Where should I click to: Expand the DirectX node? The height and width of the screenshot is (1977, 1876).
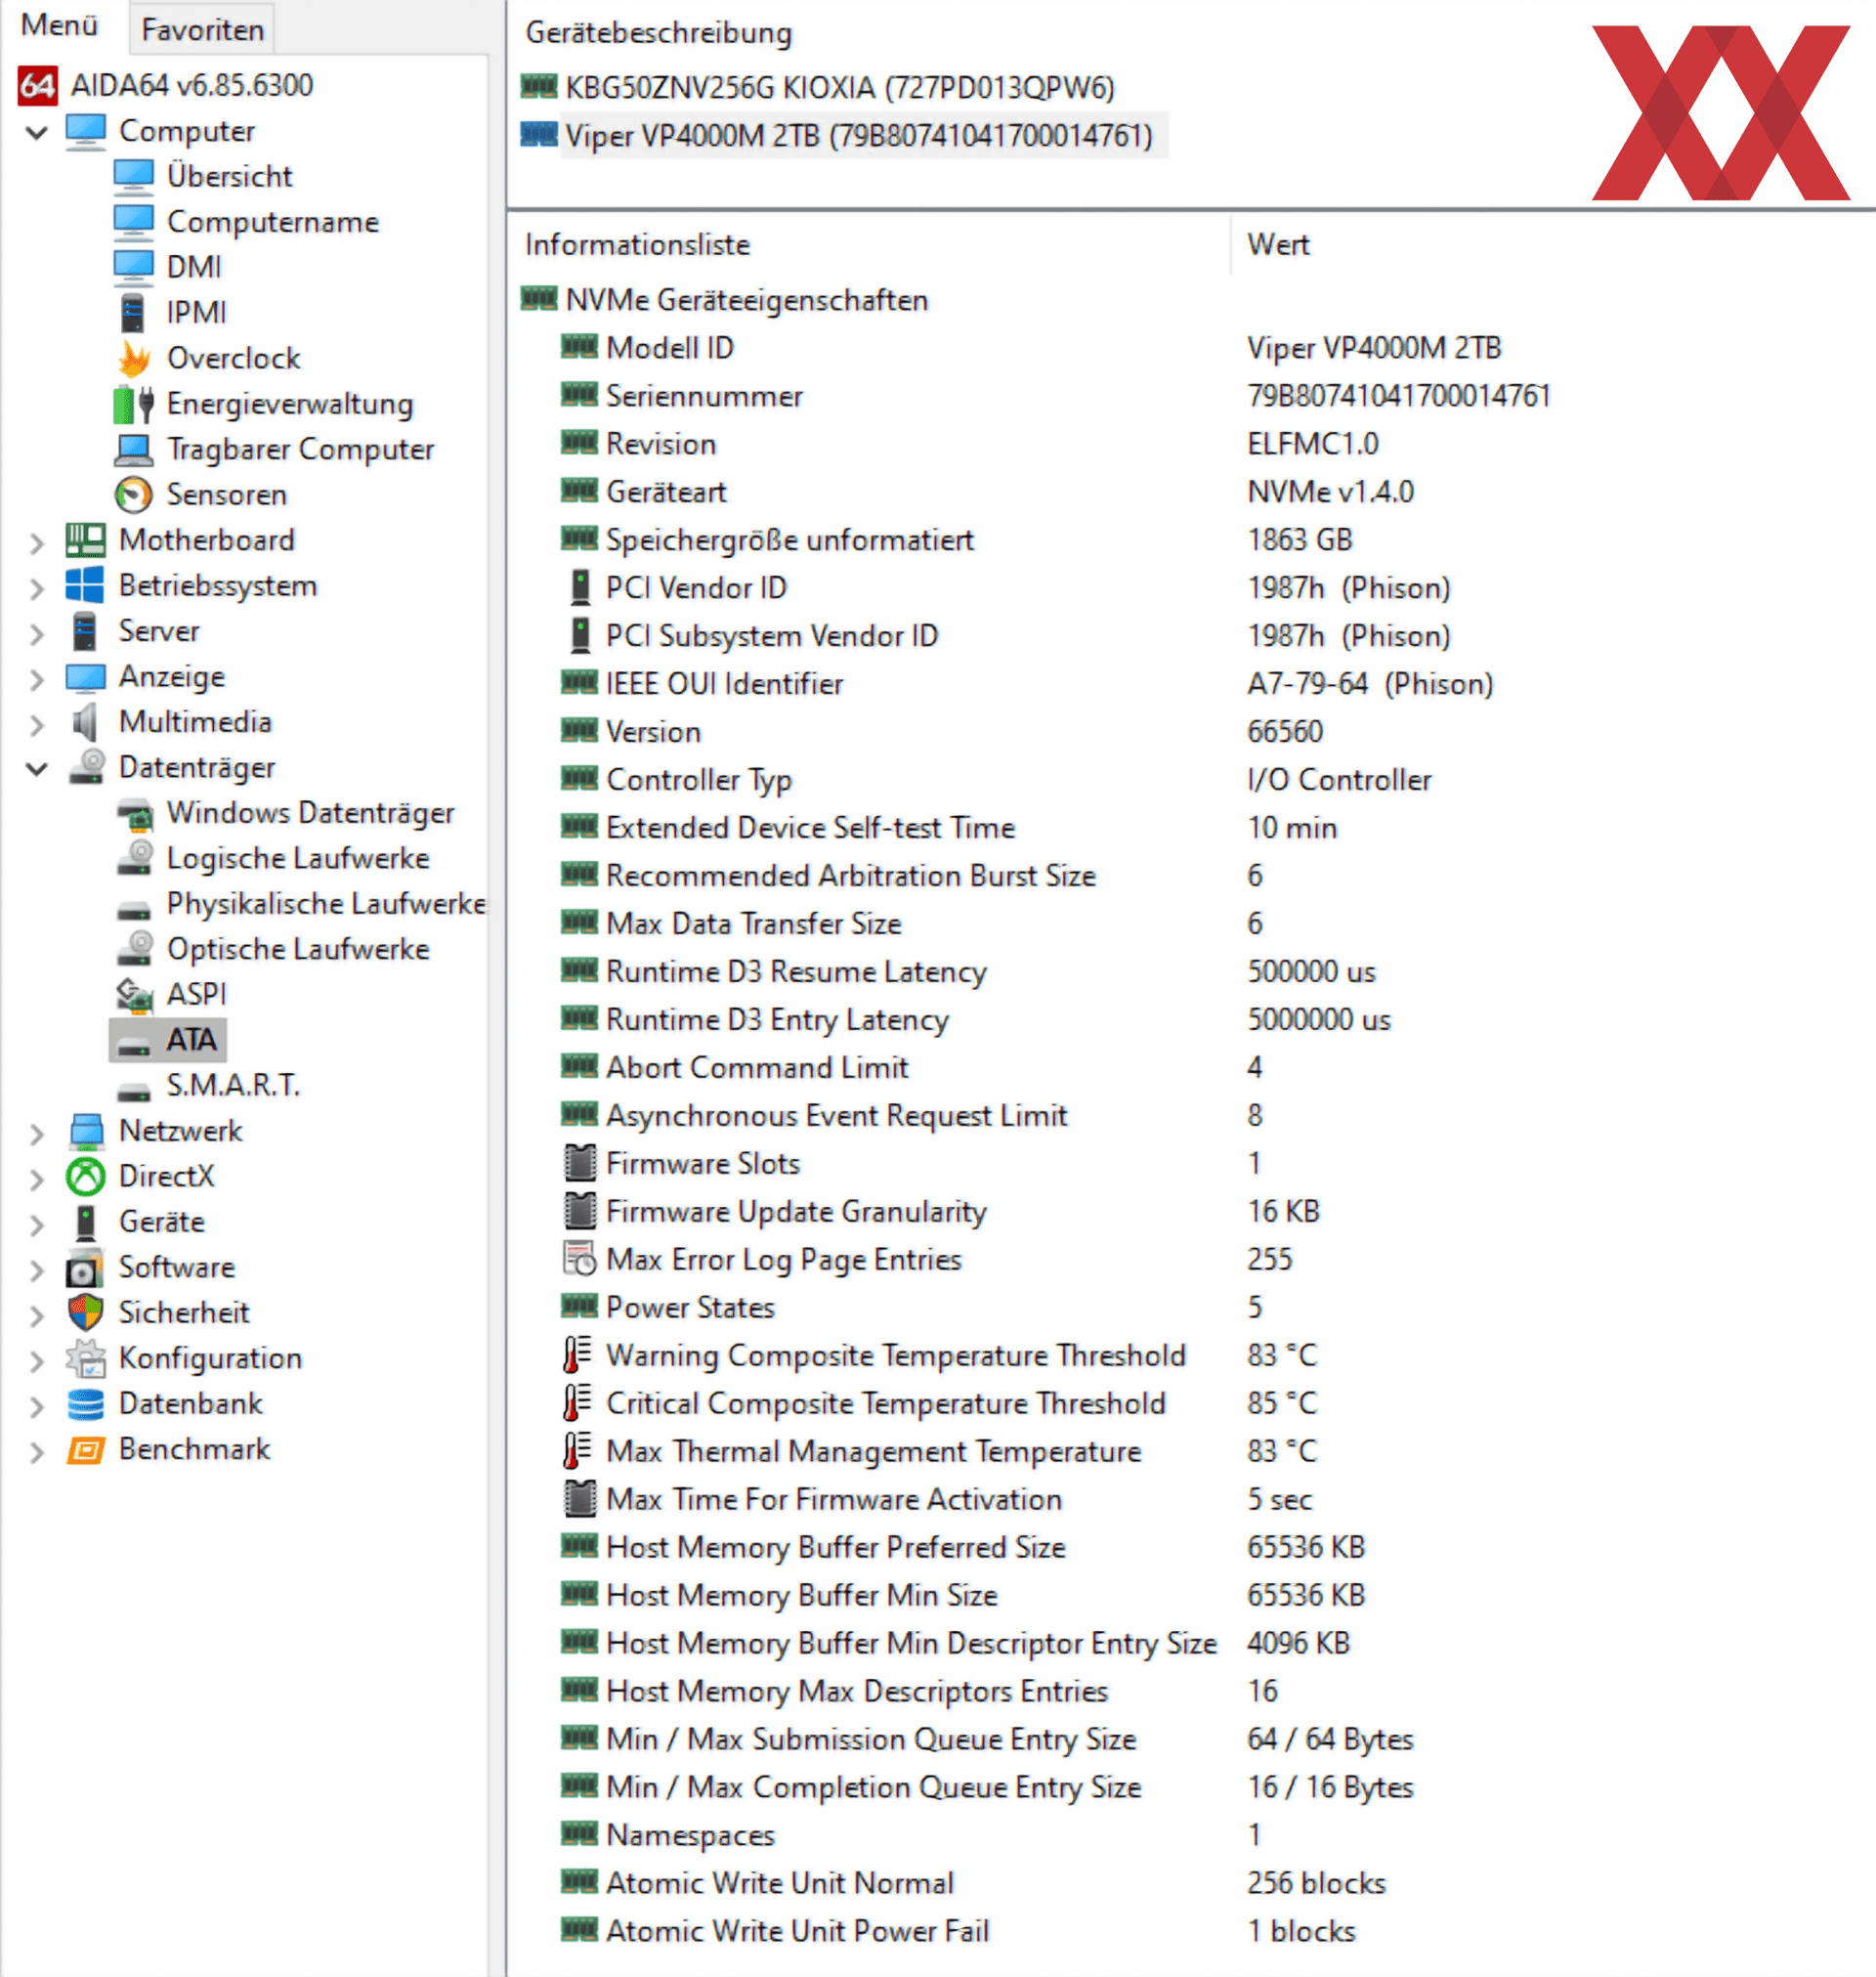click(x=37, y=1178)
